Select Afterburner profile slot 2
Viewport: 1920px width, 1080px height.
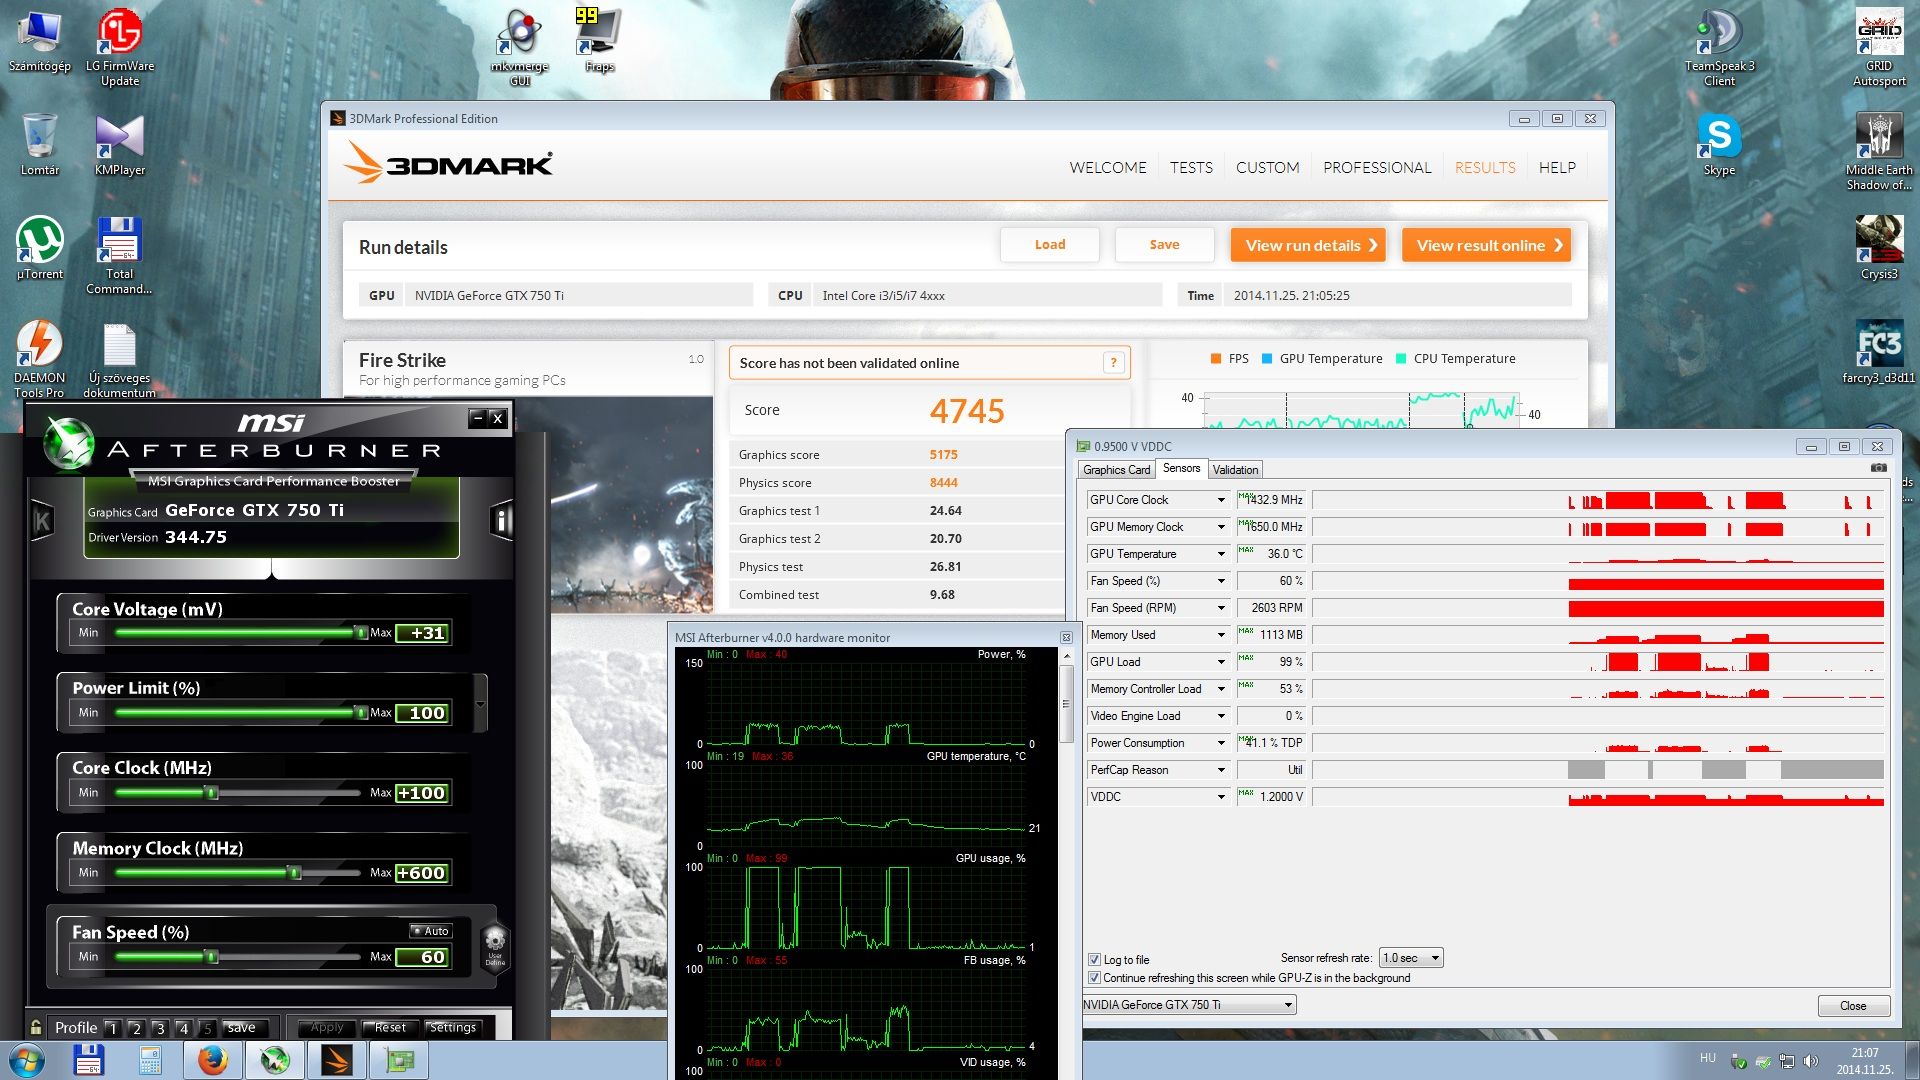coord(136,1028)
